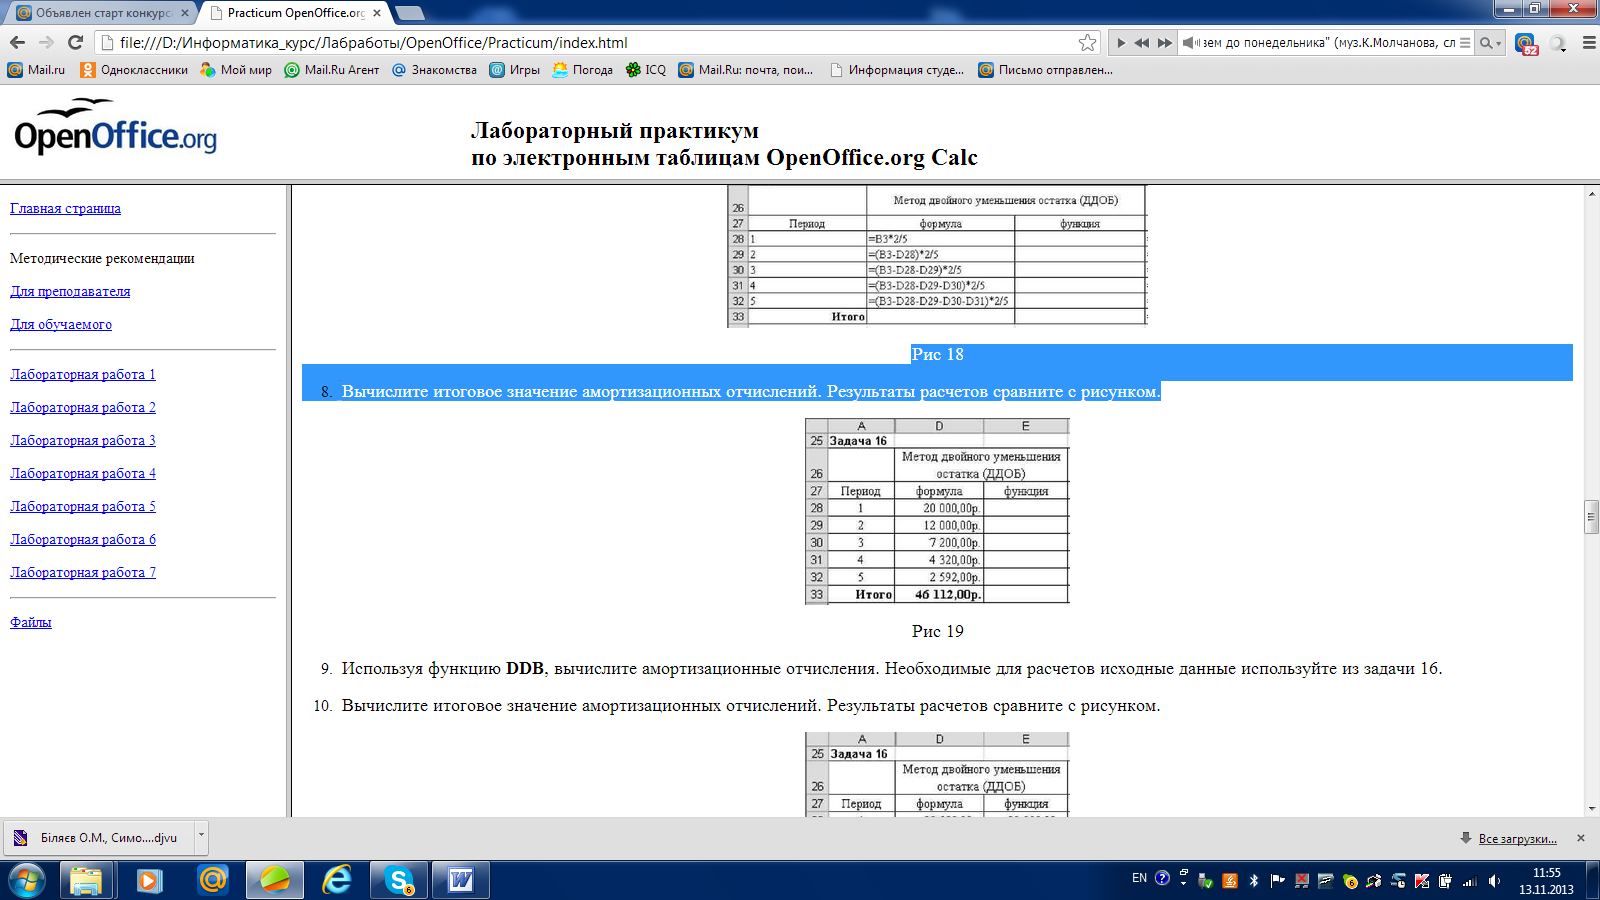The height and width of the screenshot is (900, 1600).
Task: Open the music playlist list icon
Action: tap(1465, 43)
